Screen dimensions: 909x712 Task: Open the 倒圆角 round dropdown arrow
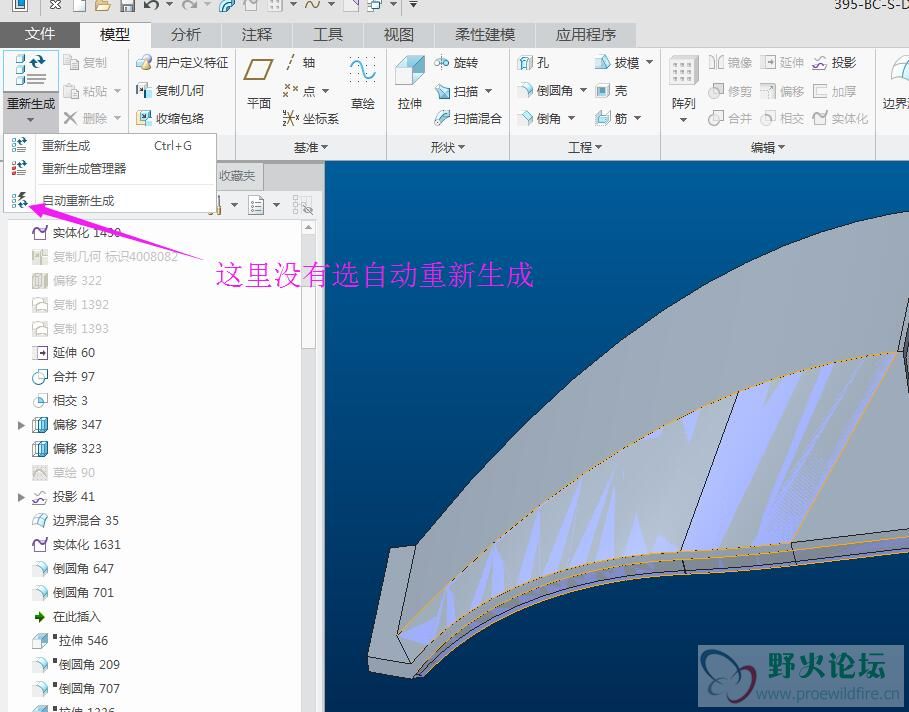pos(583,91)
